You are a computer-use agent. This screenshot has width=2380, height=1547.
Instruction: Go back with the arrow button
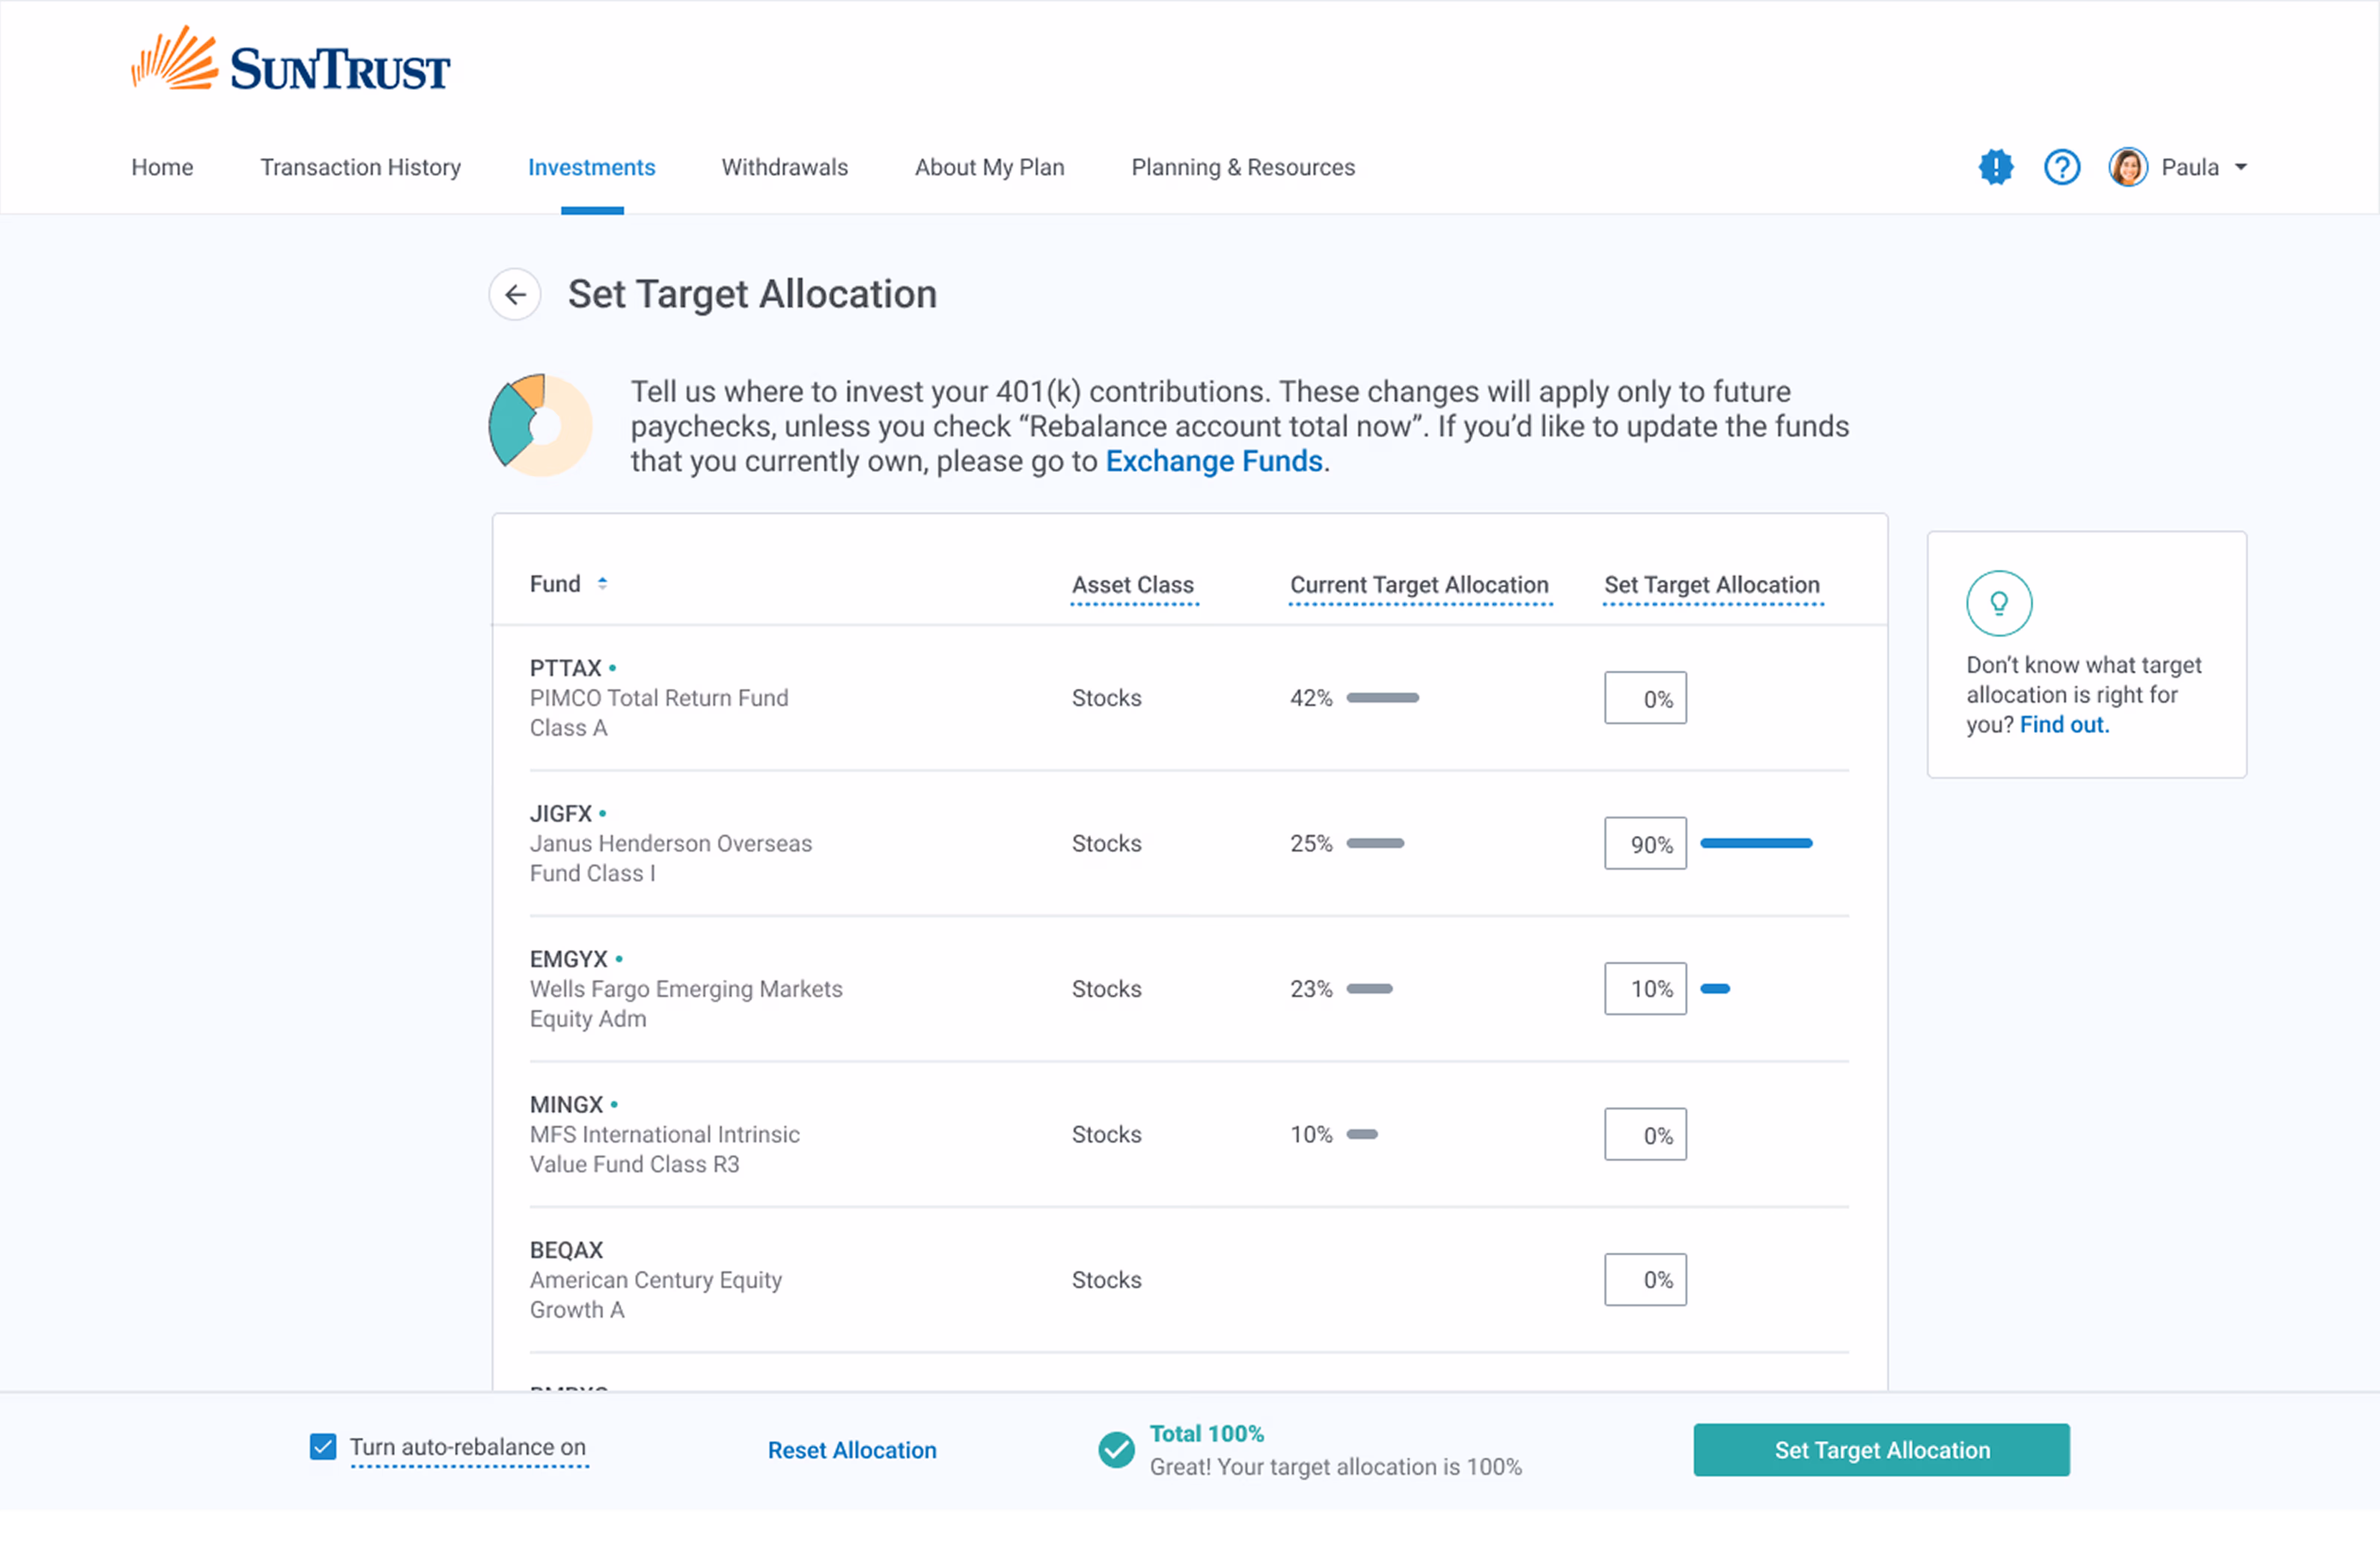point(515,295)
